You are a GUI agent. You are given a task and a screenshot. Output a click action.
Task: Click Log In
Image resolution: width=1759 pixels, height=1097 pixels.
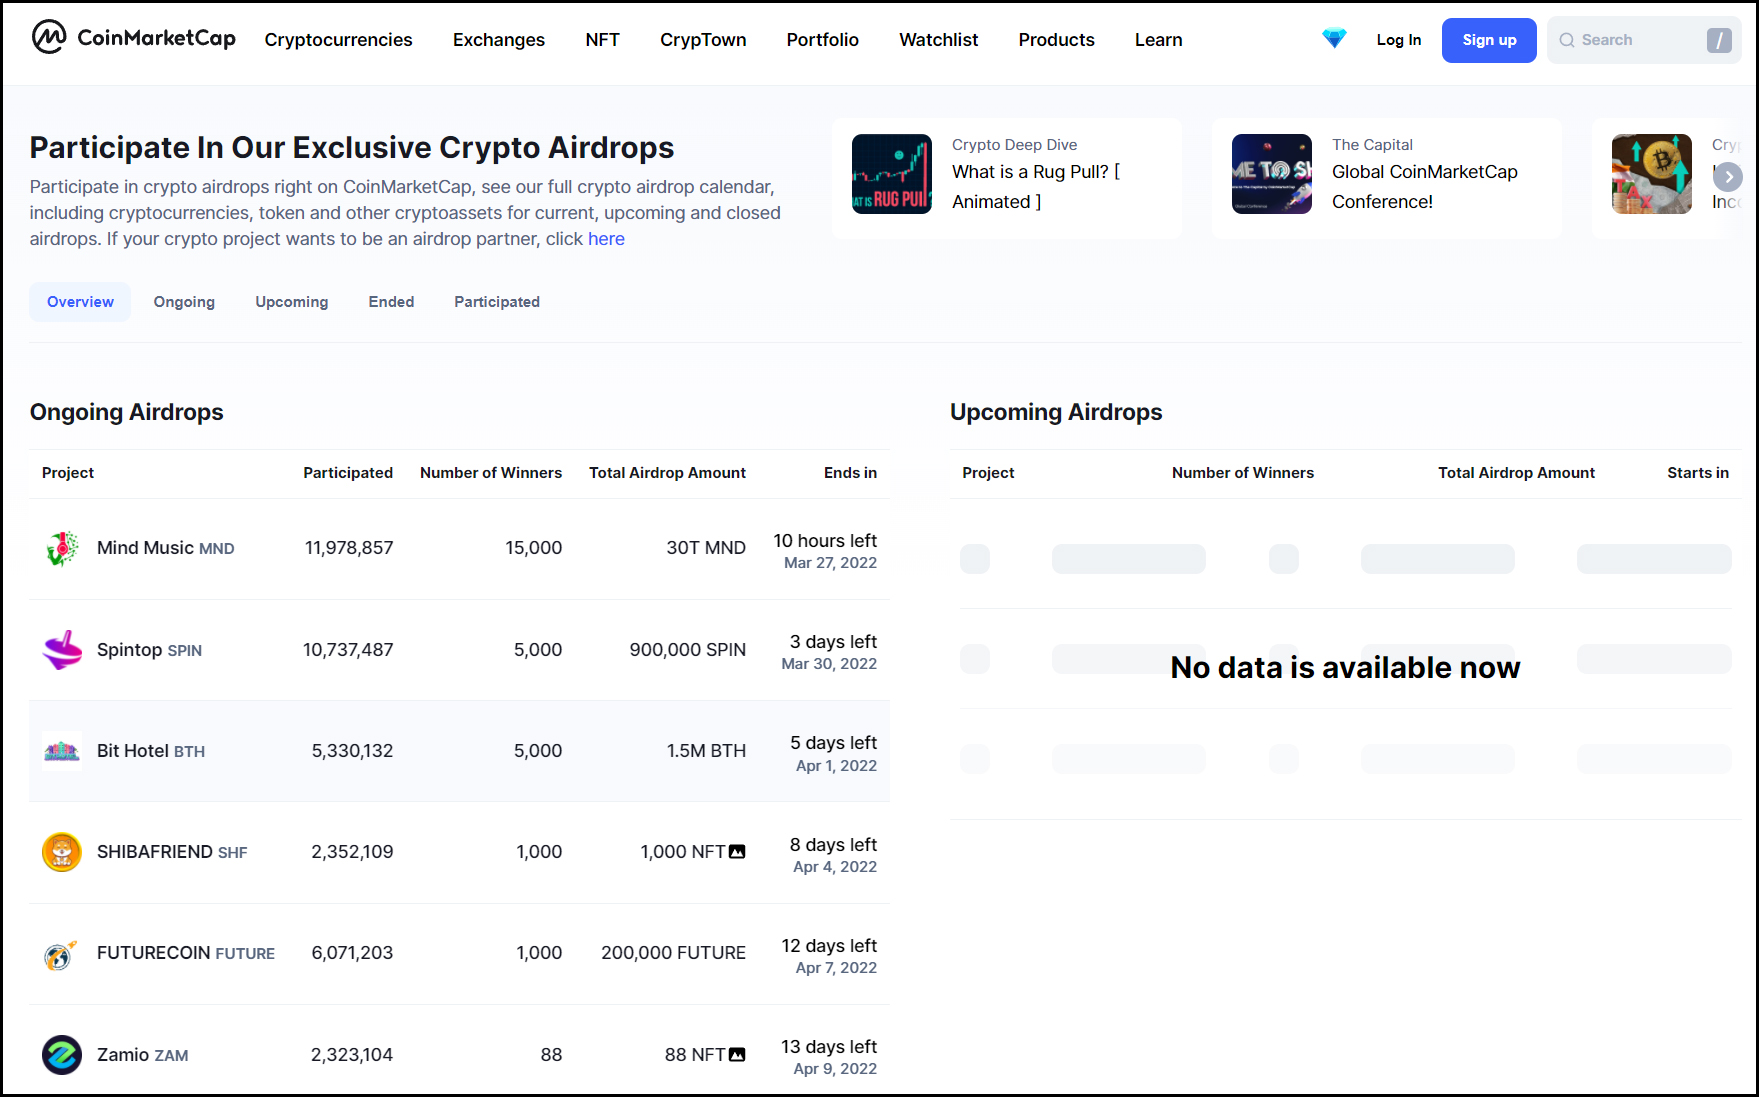coord(1398,40)
